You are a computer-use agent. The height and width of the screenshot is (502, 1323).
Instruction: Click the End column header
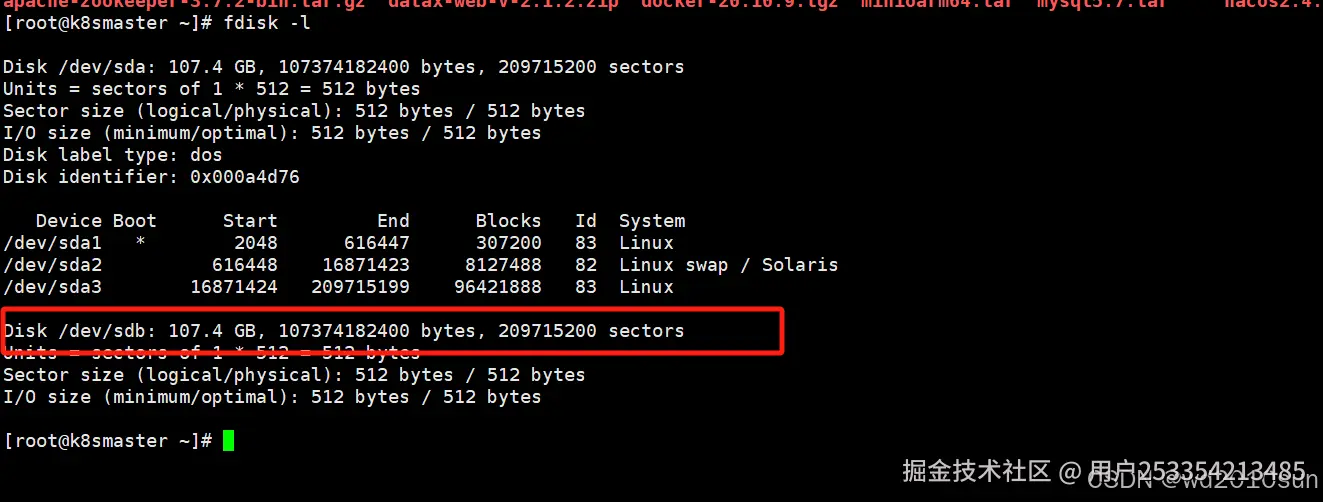click(x=393, y=221)
